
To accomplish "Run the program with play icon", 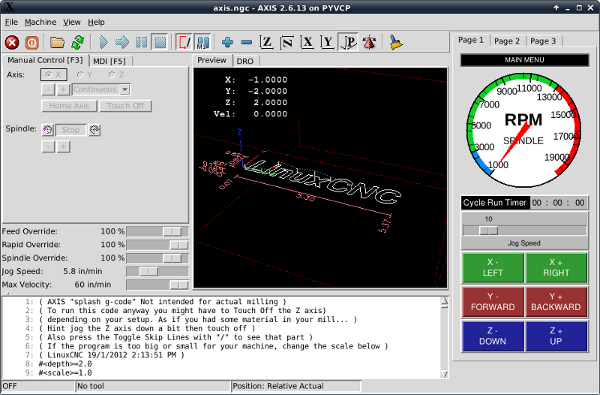I will pyautogui.click(x=103, y=42).
